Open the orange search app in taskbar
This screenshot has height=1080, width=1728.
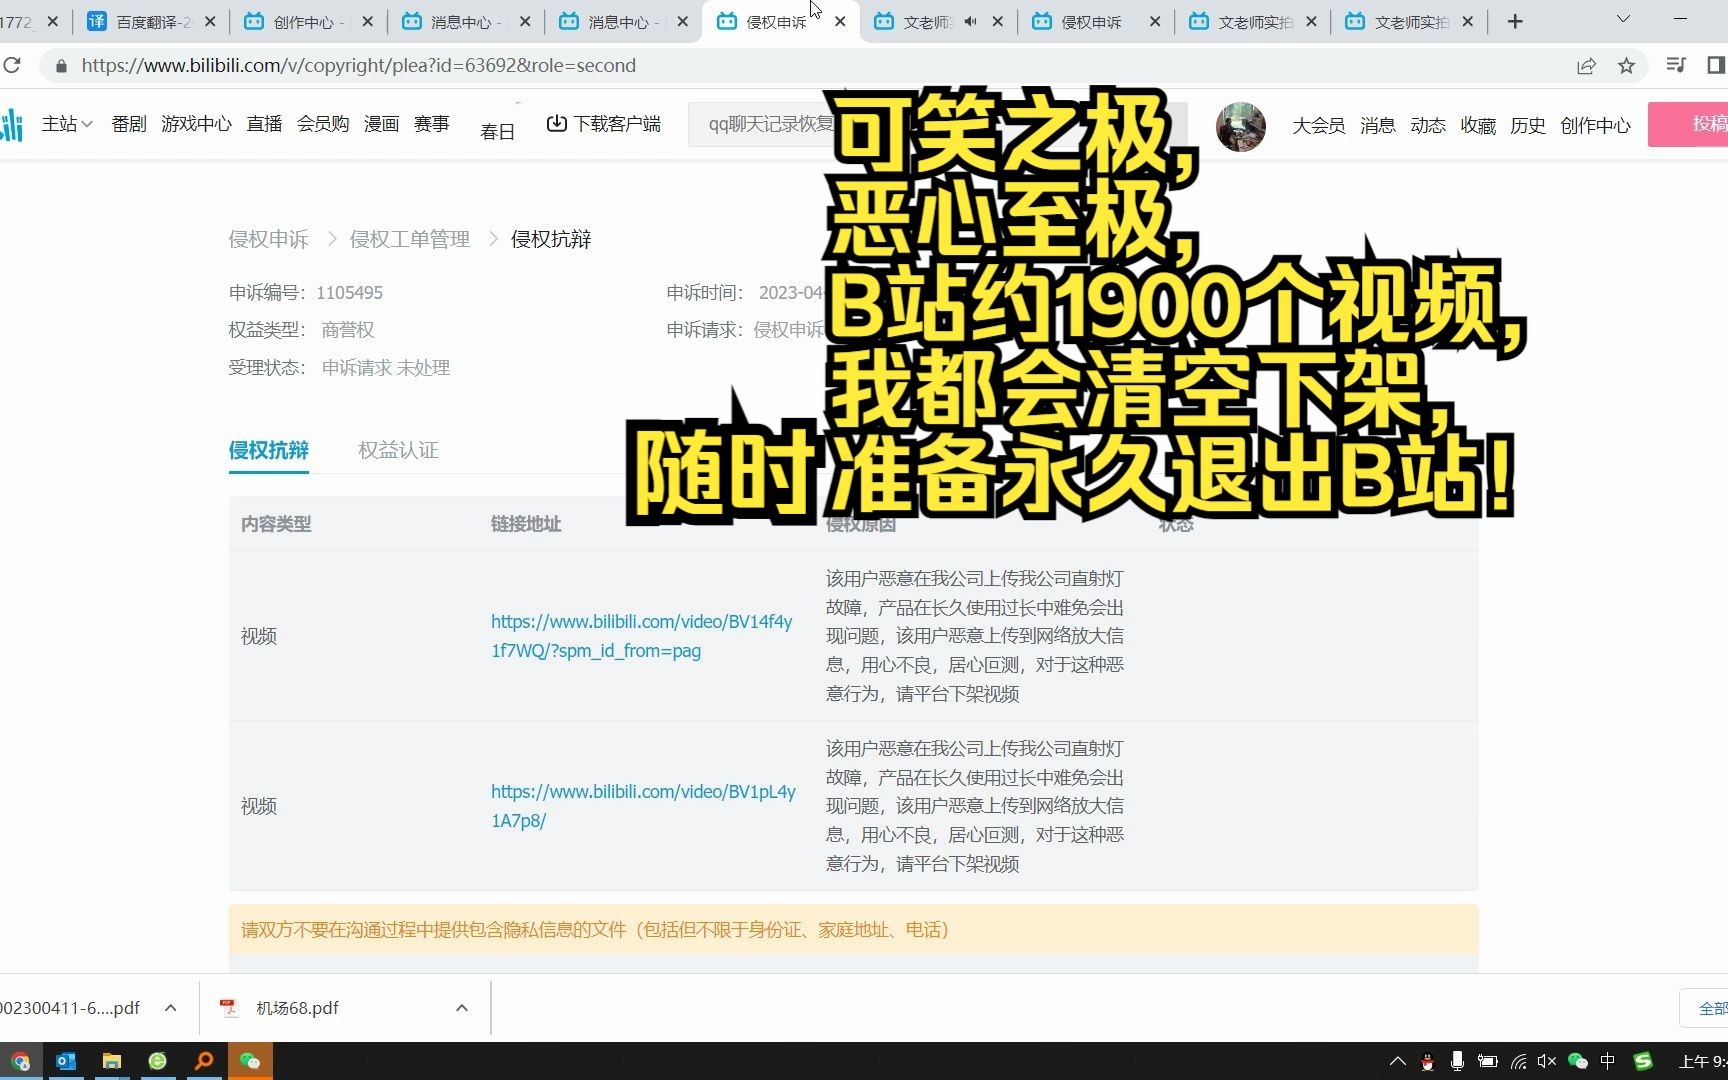(x=204, y=1061)
